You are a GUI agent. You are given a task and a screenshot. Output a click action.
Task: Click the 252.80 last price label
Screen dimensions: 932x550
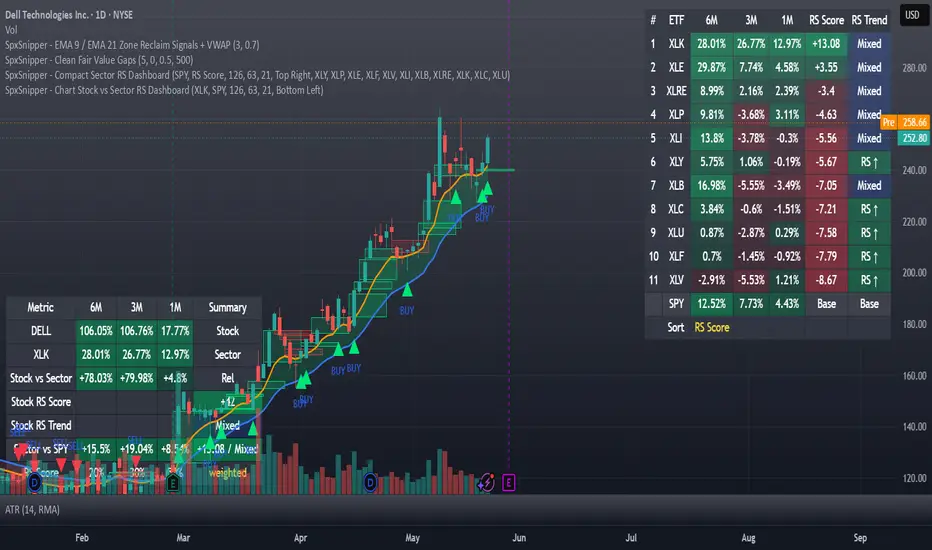pyautogui.click(x=914, y=138)
